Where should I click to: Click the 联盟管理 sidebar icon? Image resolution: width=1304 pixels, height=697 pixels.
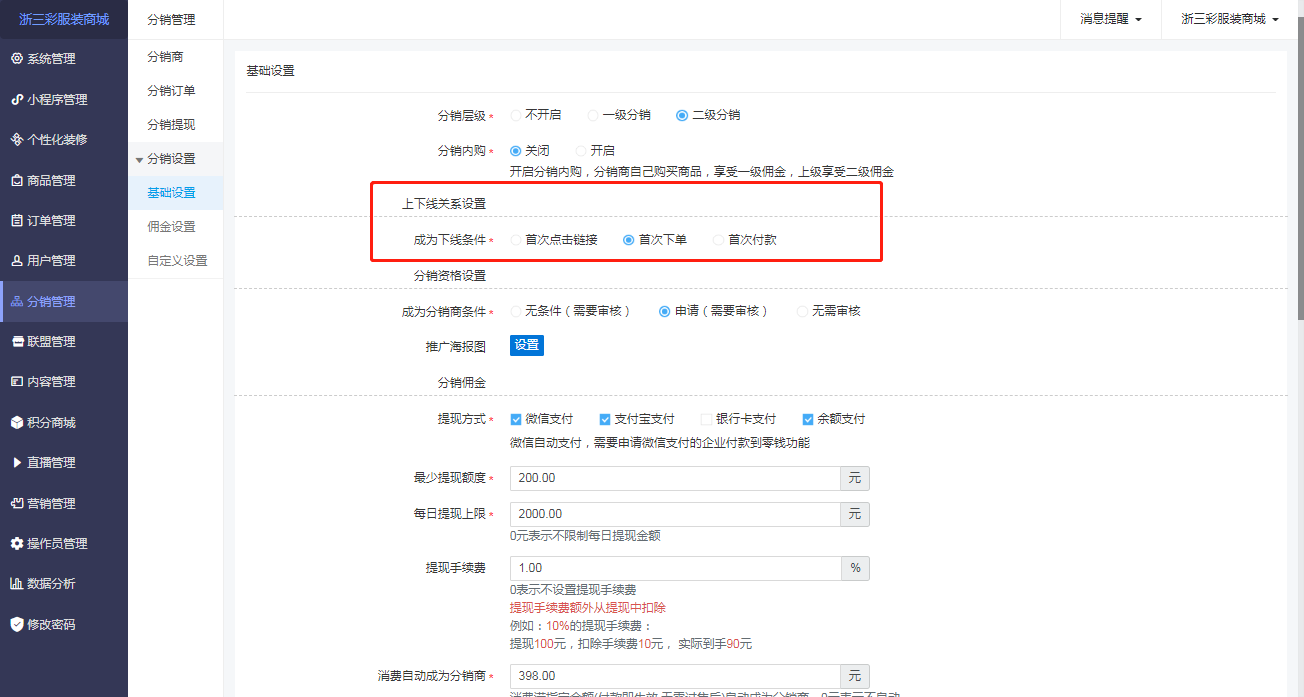pos(16,341)
